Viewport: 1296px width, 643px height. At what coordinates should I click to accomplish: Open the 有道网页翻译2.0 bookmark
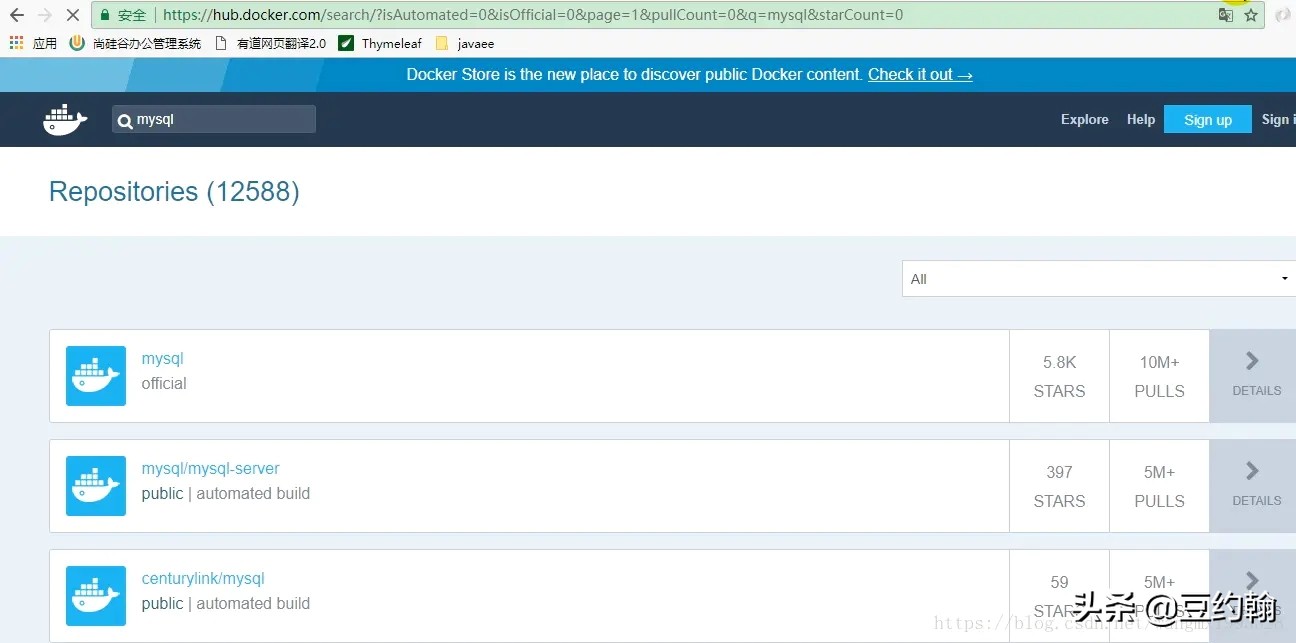coord(271,43)
